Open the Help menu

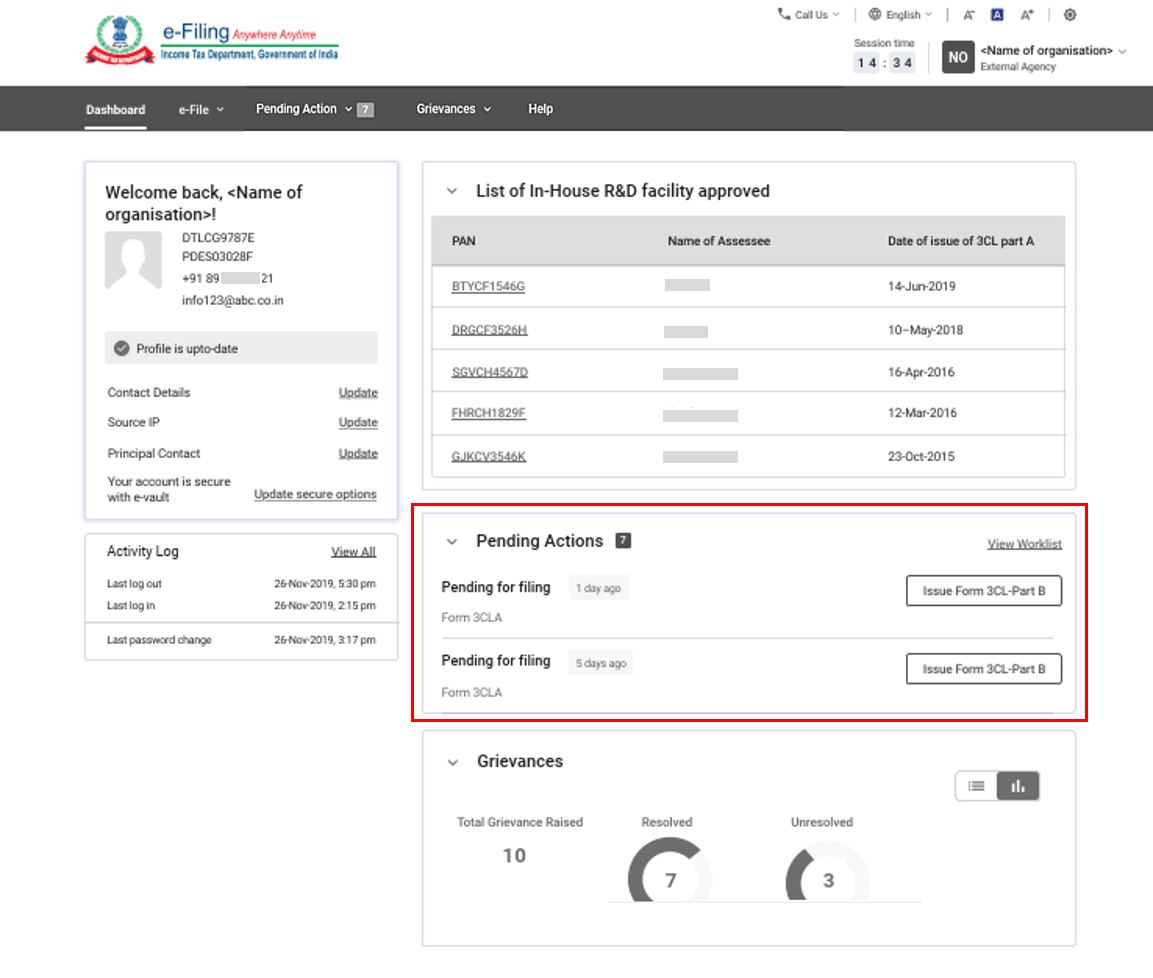coord(540,109)
